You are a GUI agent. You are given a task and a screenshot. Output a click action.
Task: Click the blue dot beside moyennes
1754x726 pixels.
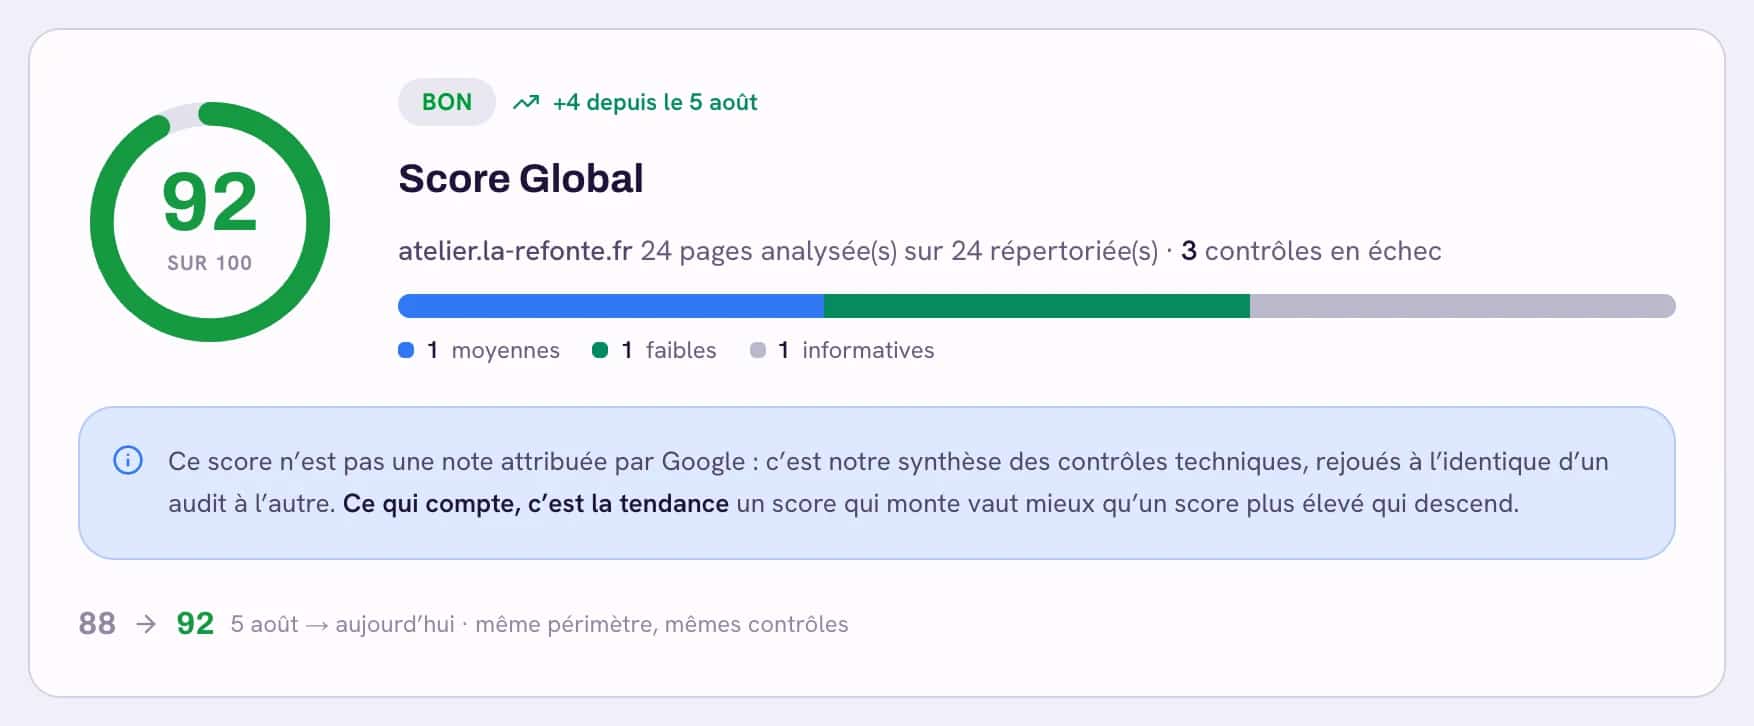(x=406, y=350)
